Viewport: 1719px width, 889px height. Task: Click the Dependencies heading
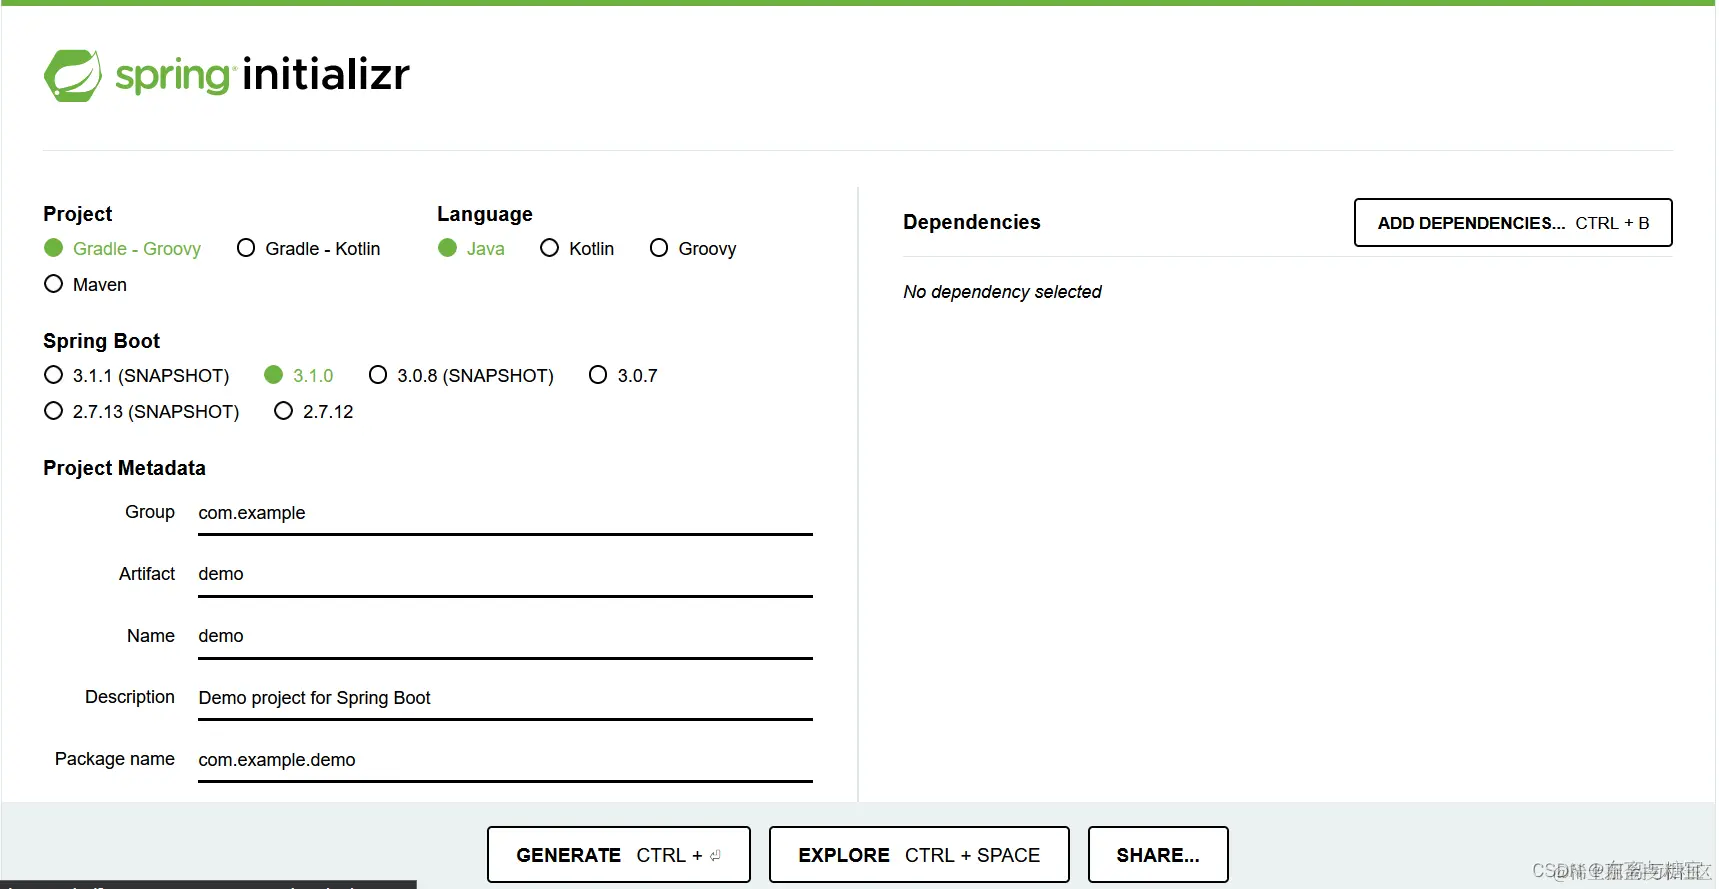tap(971, 222)
